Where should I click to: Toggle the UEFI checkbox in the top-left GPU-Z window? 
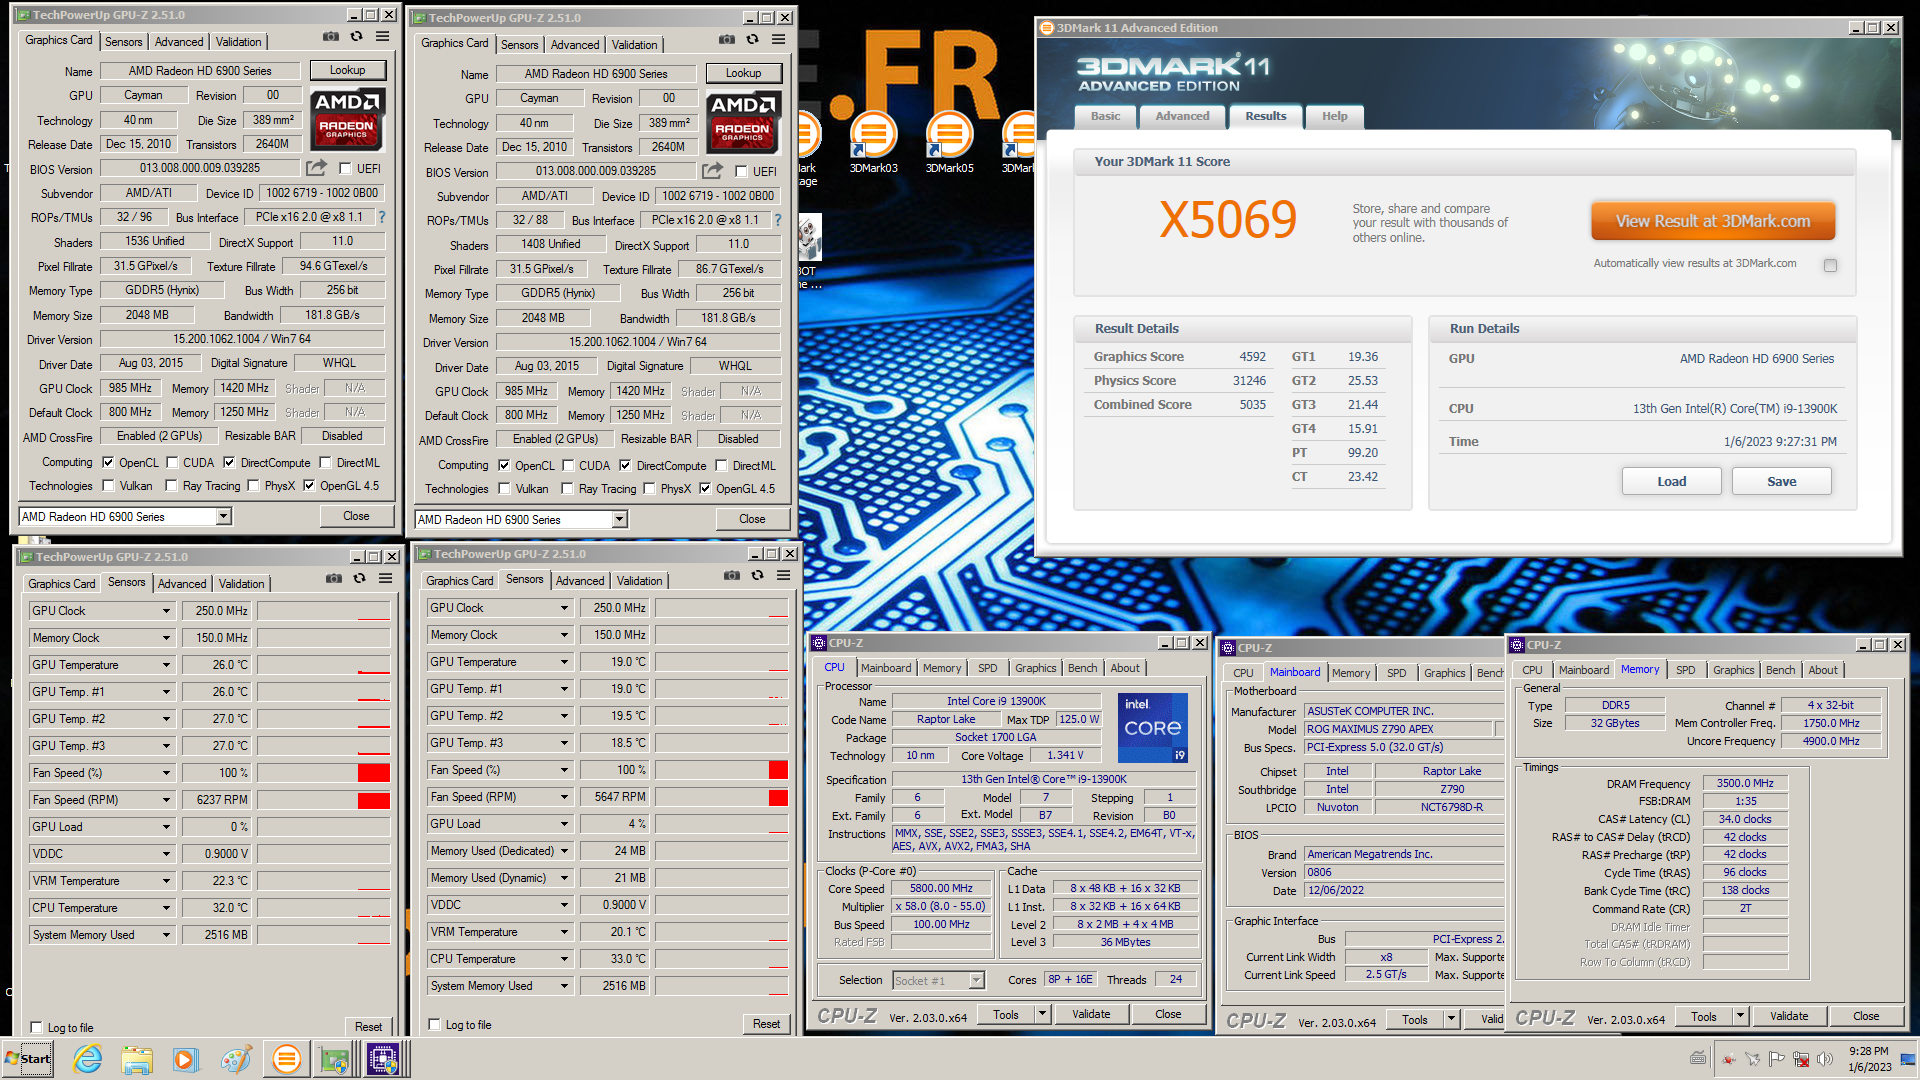coord(345,169)
